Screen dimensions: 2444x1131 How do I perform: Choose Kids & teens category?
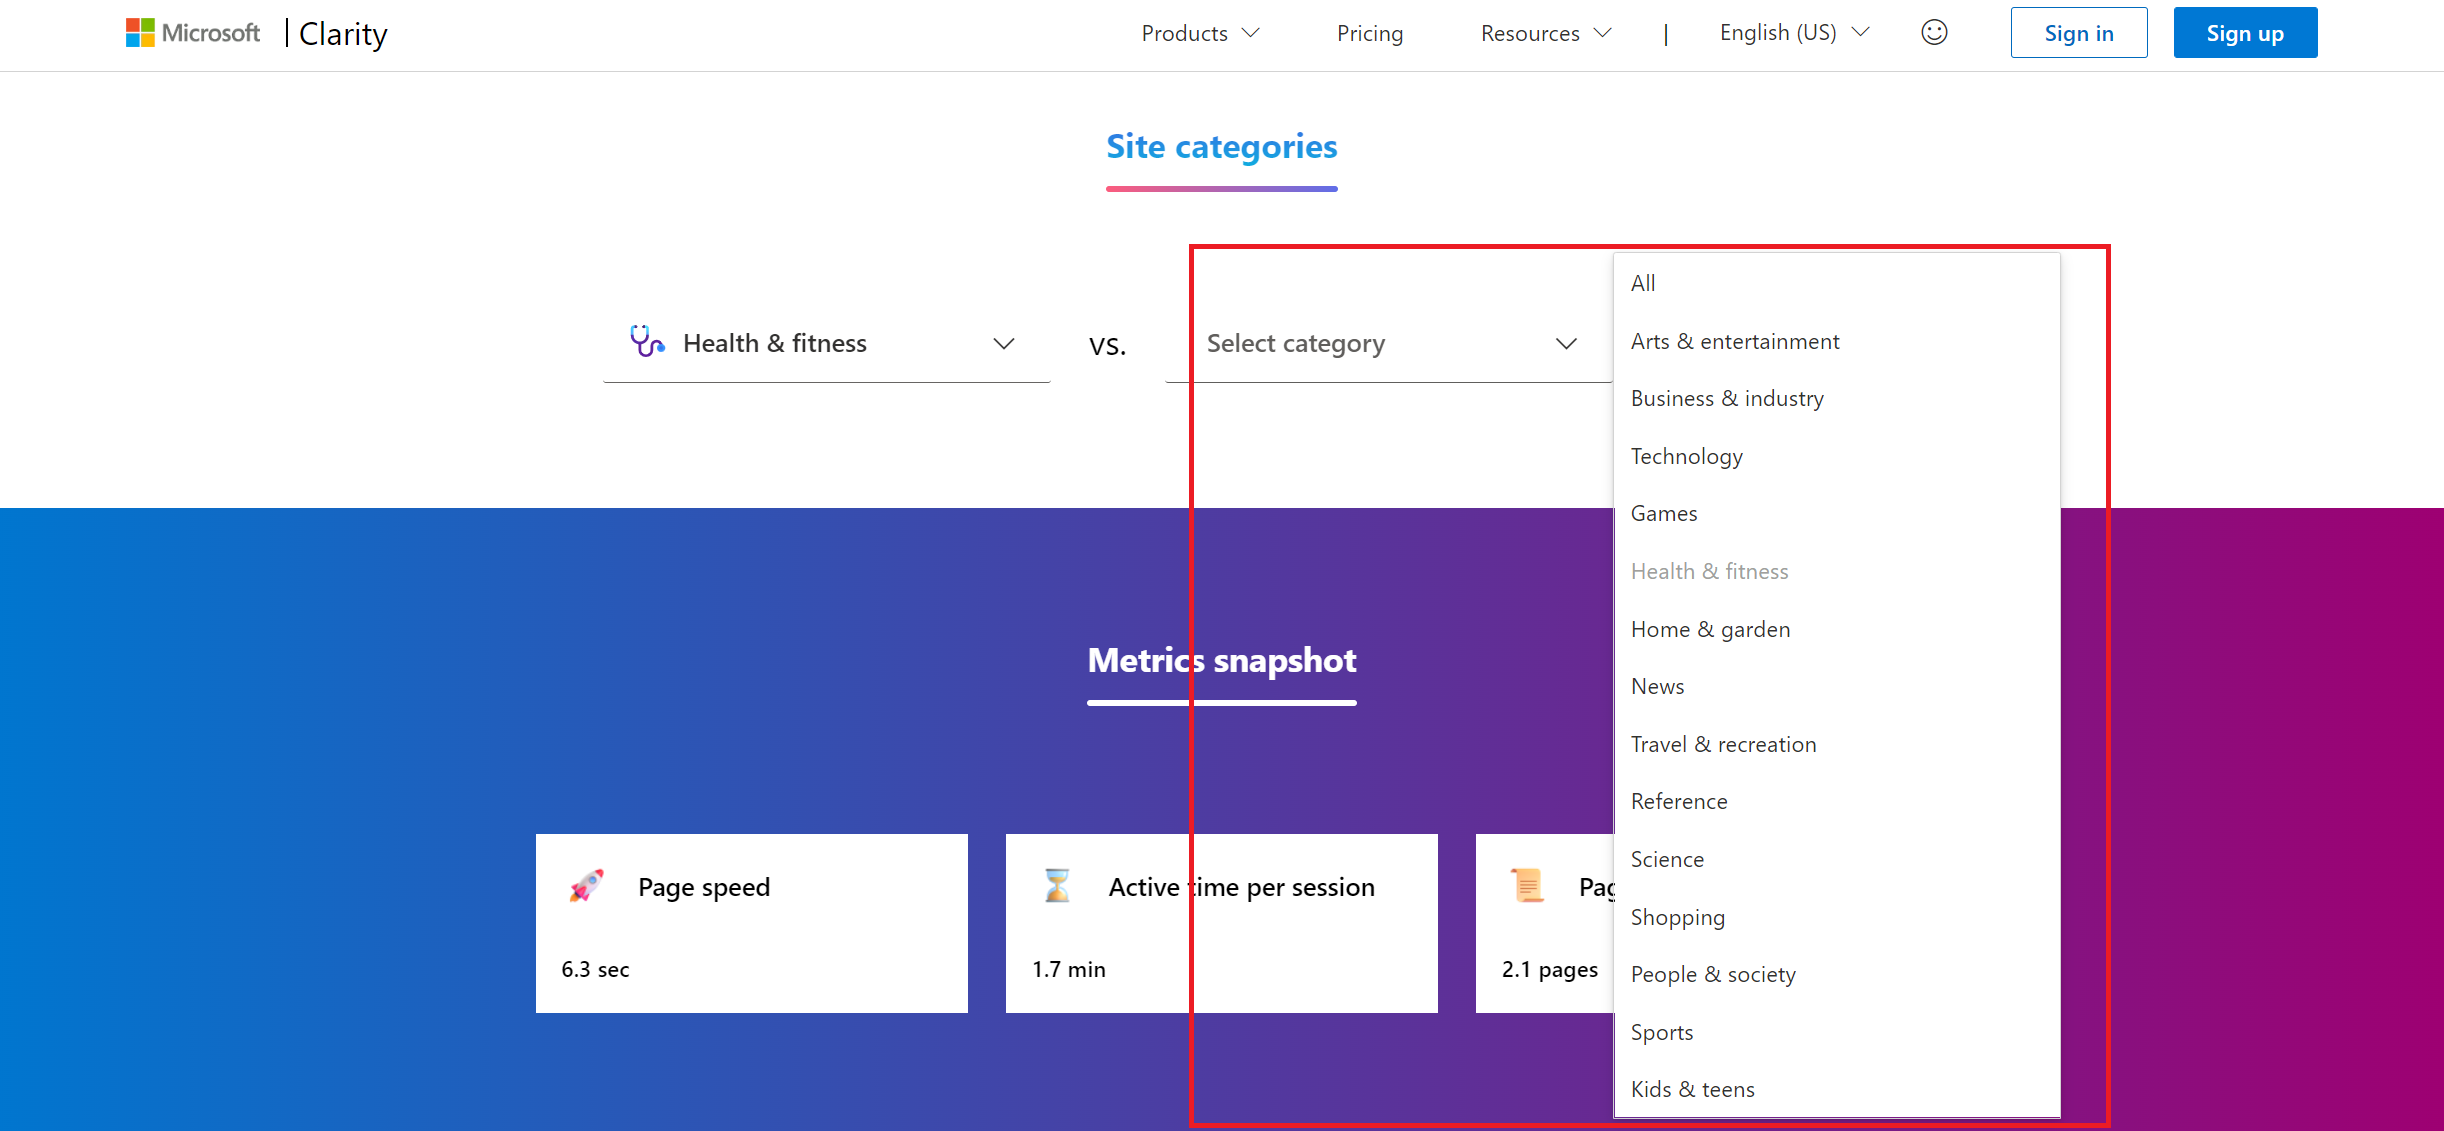(1692, 1090)
